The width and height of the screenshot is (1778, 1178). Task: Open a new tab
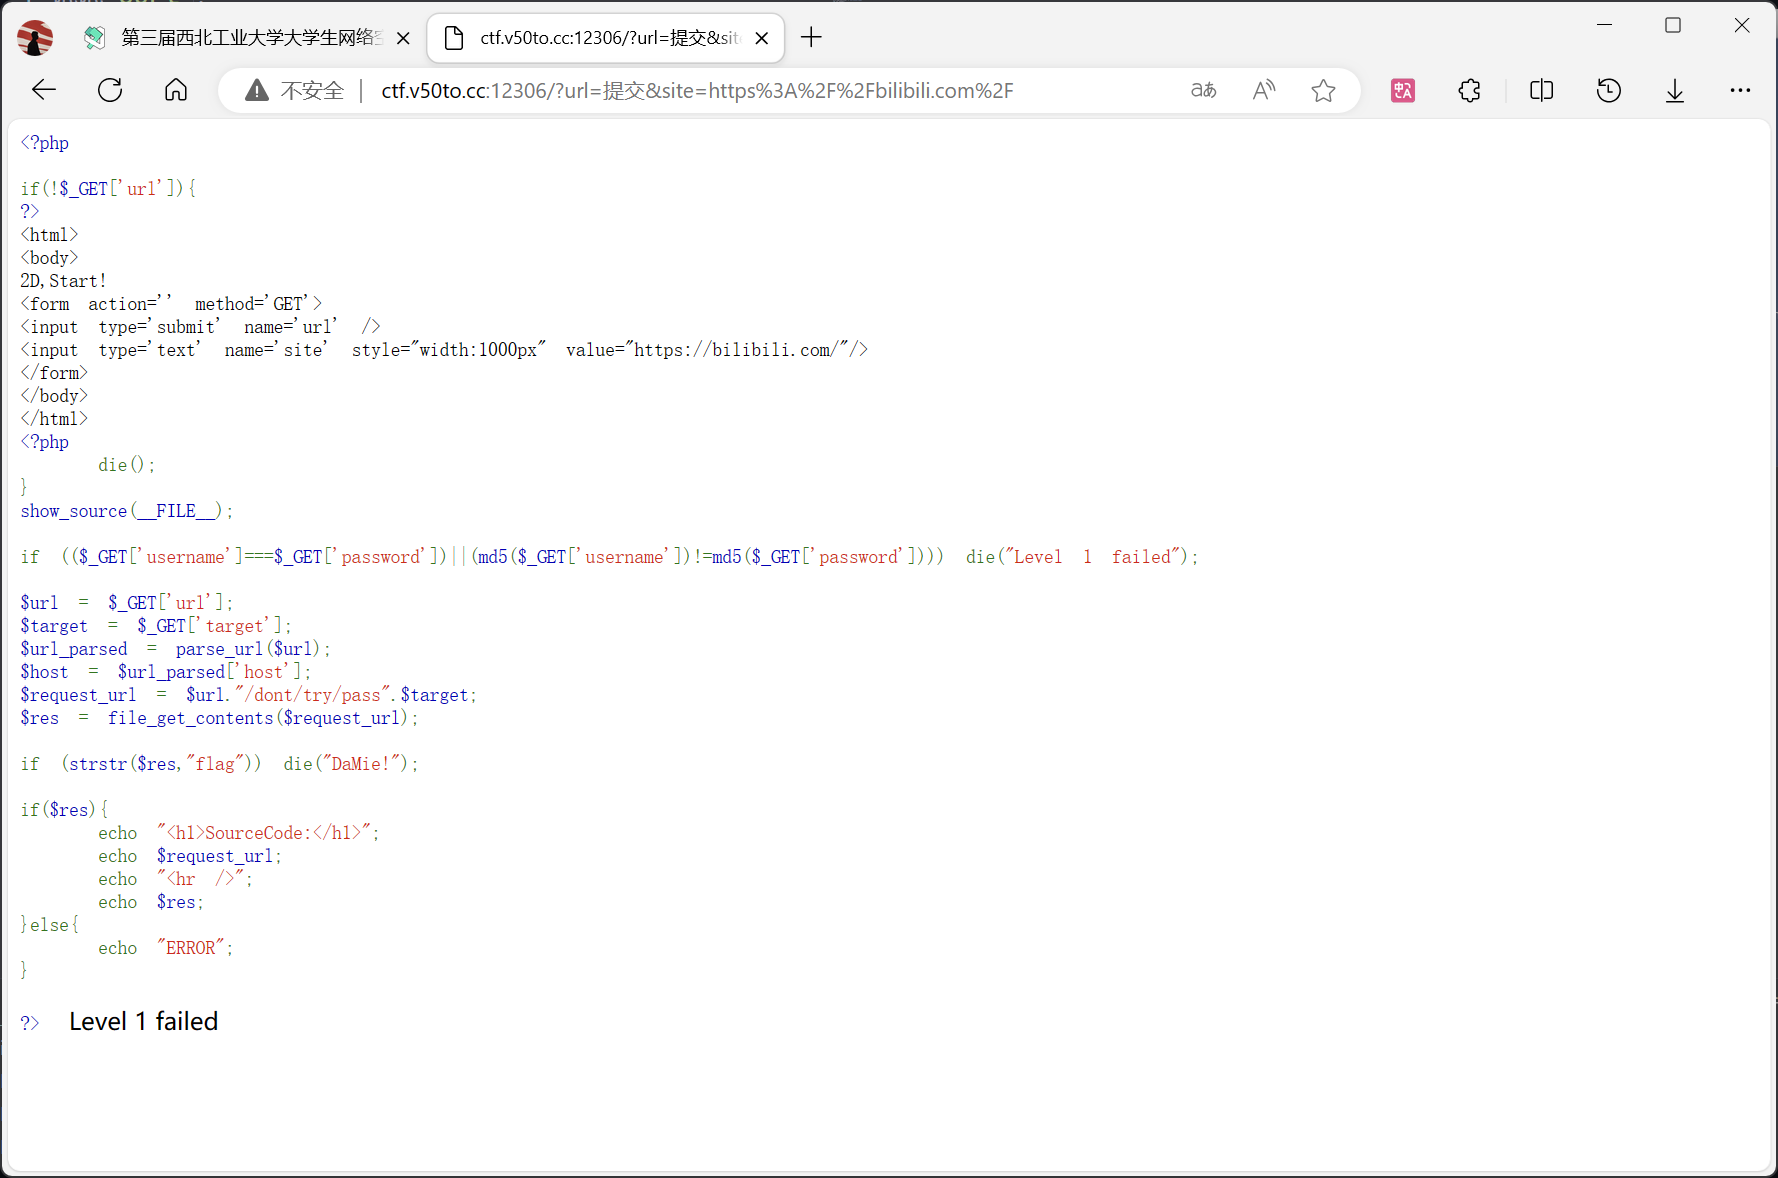(811, 38)
